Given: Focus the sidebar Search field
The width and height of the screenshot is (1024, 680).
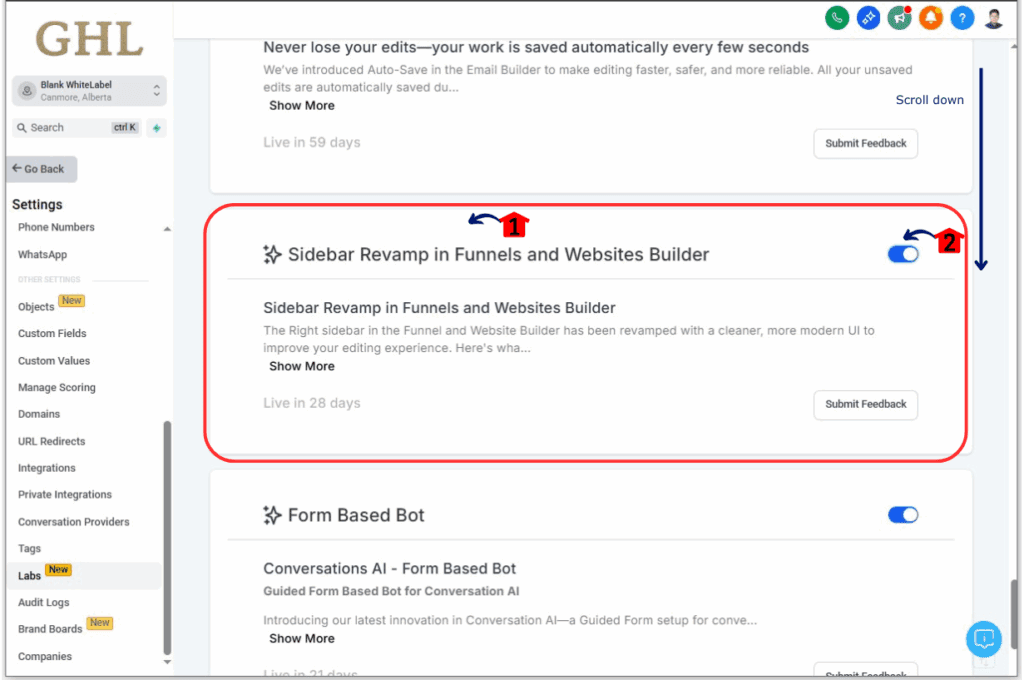Looking at the screenshot, I should (x=76, y=128).
